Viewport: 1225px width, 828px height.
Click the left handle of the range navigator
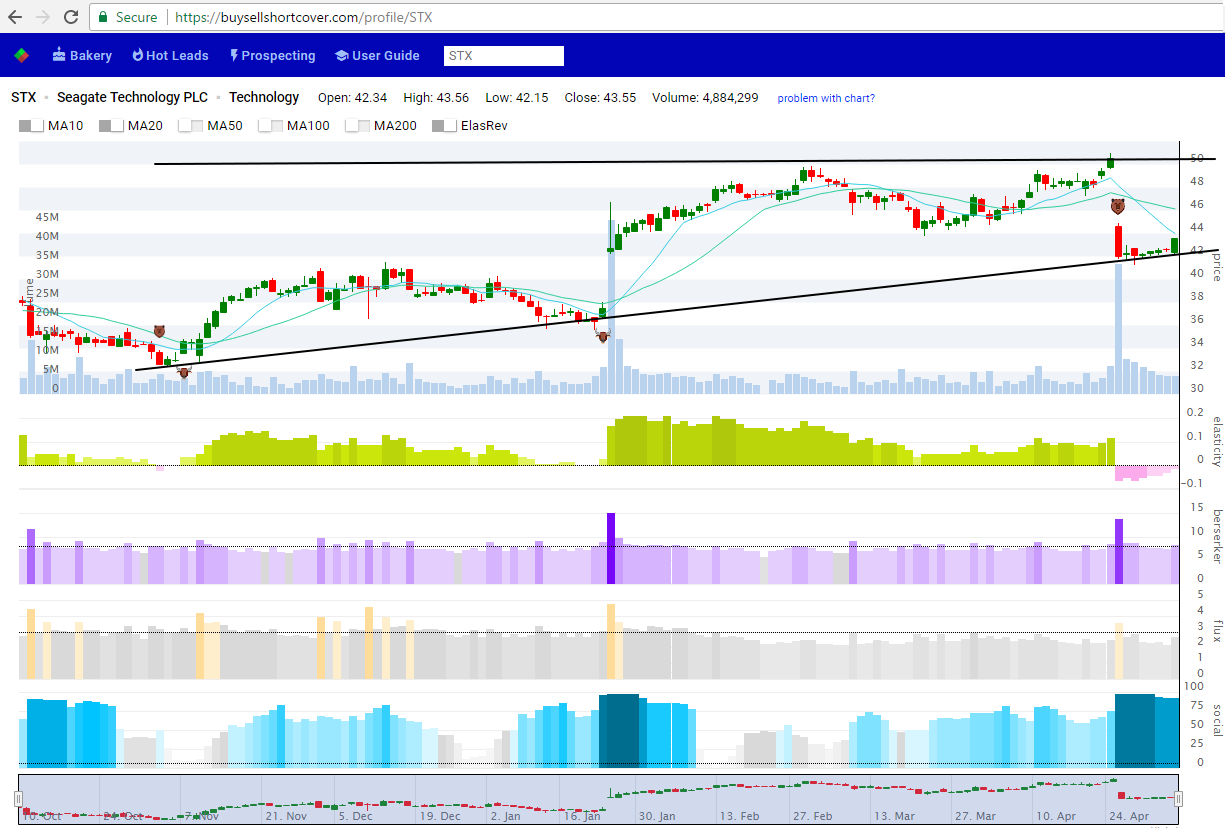(x=18, y=799)
